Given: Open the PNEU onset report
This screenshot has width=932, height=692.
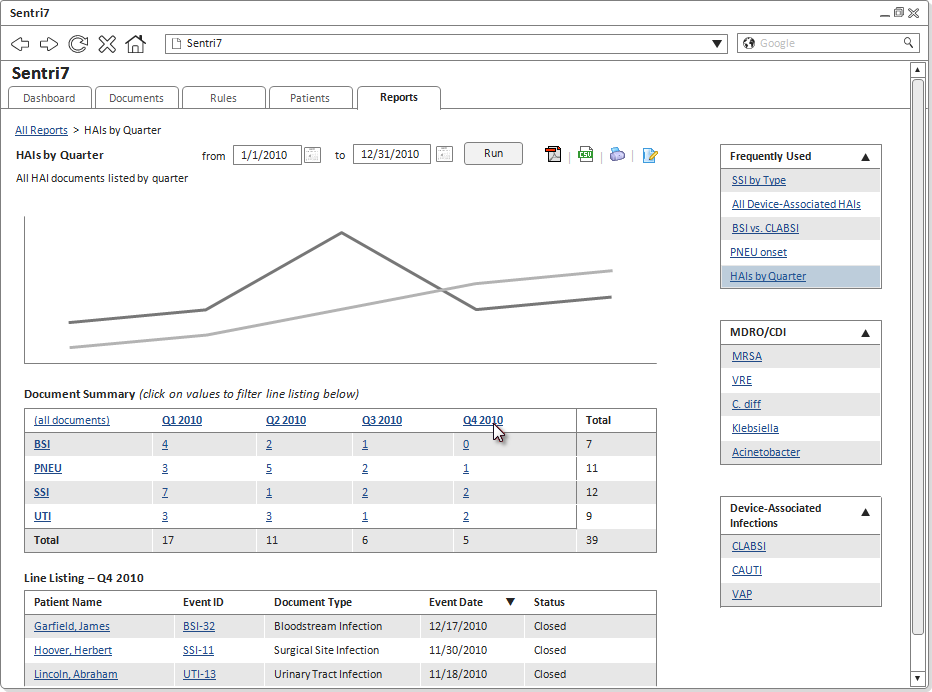Looking at the screenshot, I should (758, 252).
